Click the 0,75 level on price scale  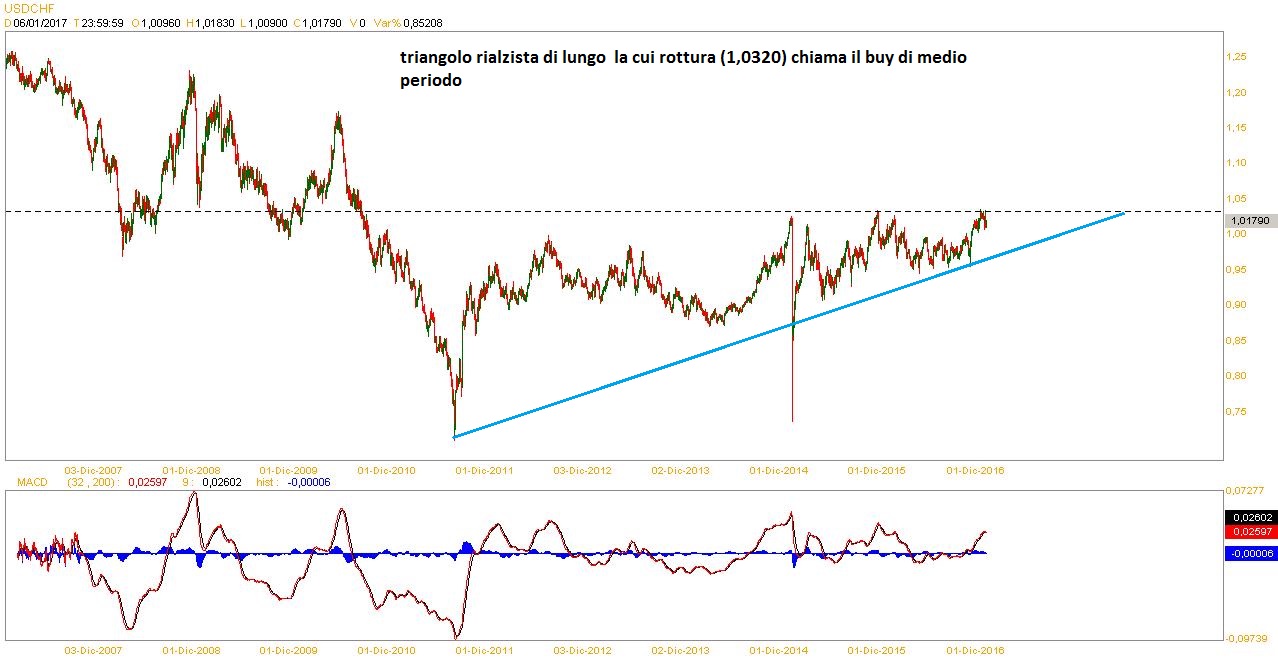(x=1238, y=411)
